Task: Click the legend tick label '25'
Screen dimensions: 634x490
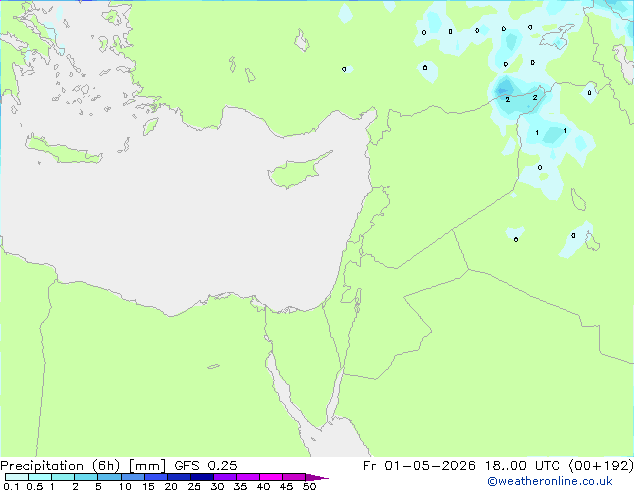Action: coord(194,486)
